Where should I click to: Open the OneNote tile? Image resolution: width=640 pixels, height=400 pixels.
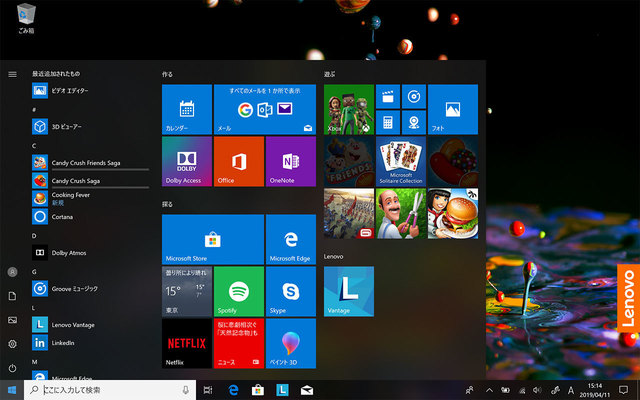[x=291, y=161]
